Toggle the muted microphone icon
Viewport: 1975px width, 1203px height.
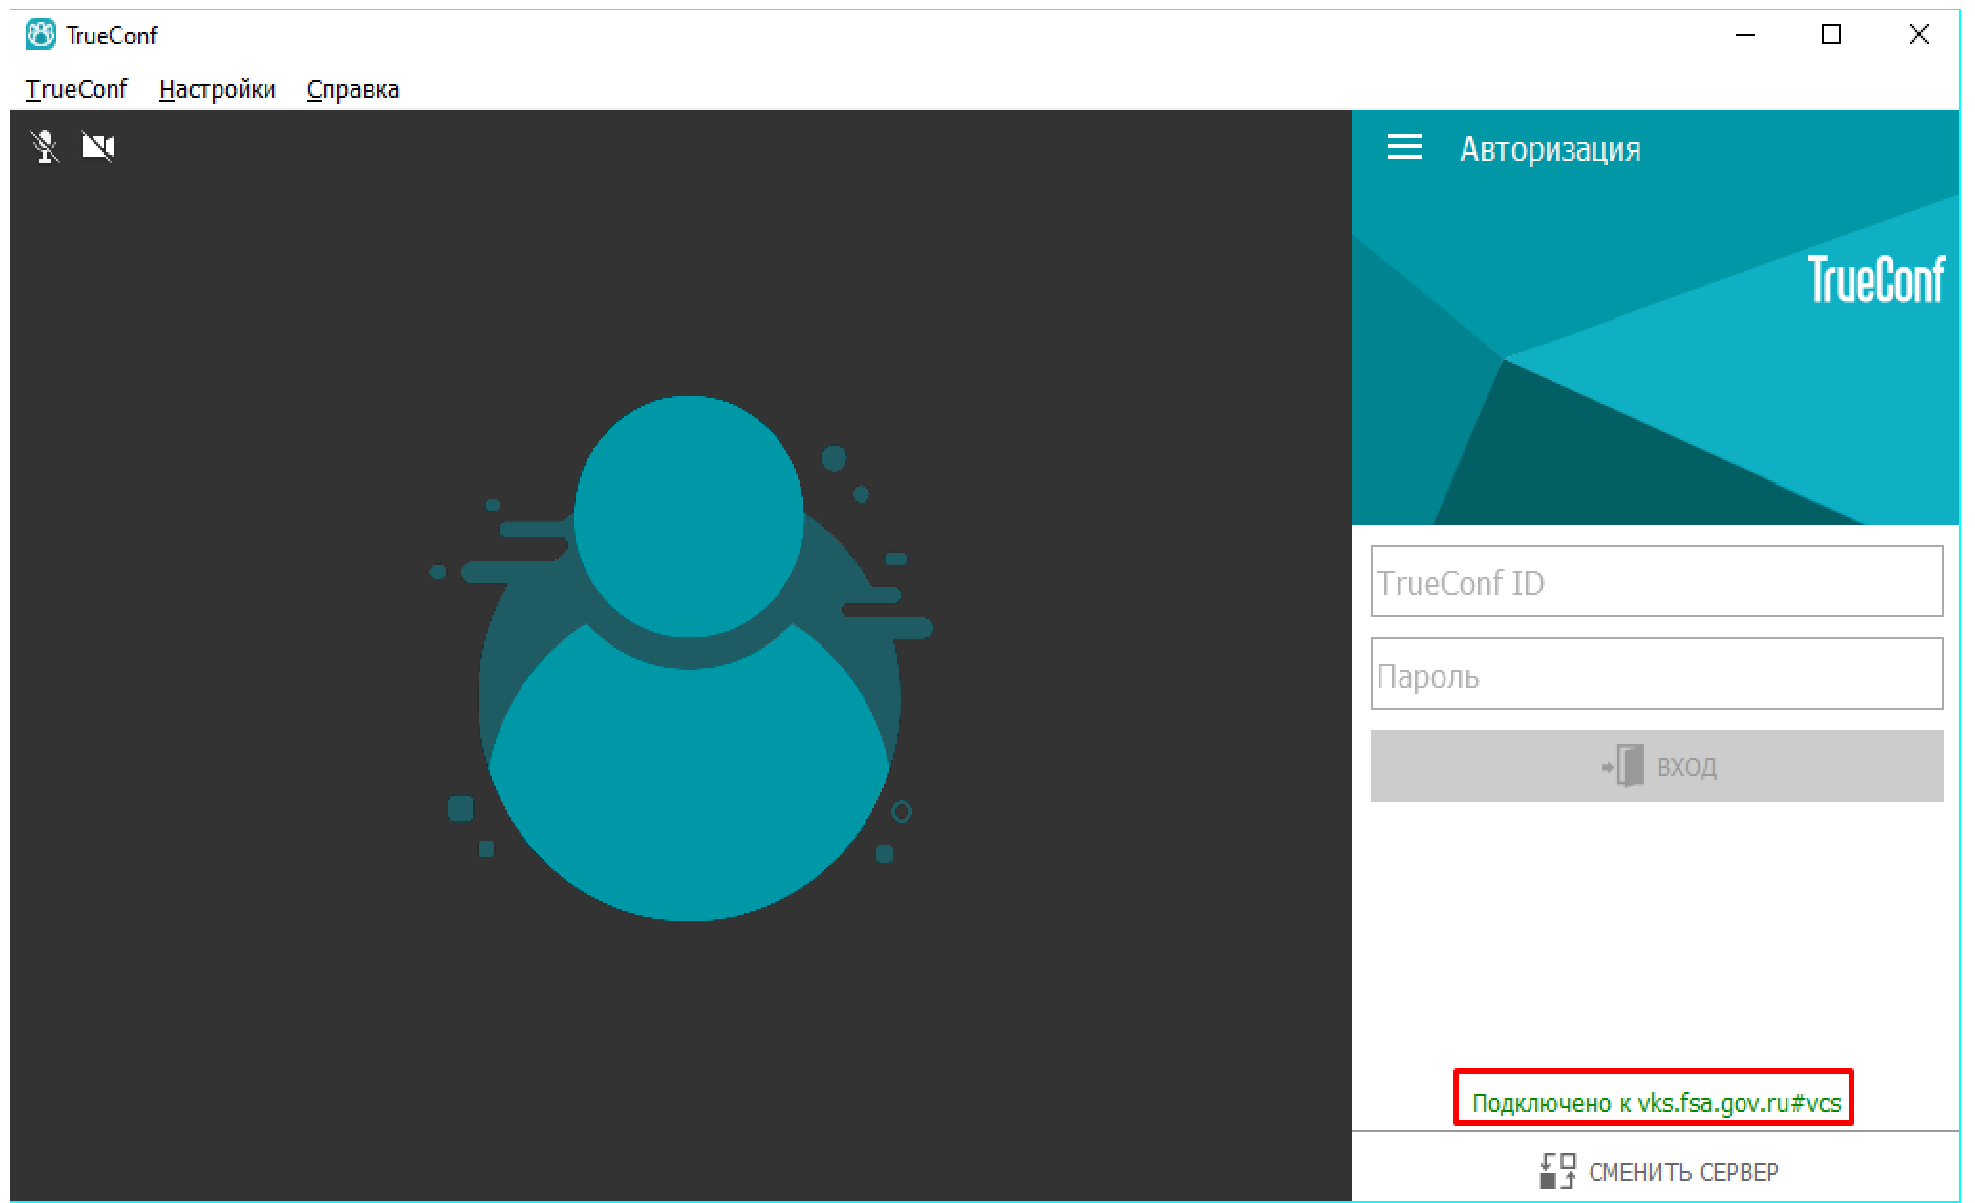click(x=44, y=147)
